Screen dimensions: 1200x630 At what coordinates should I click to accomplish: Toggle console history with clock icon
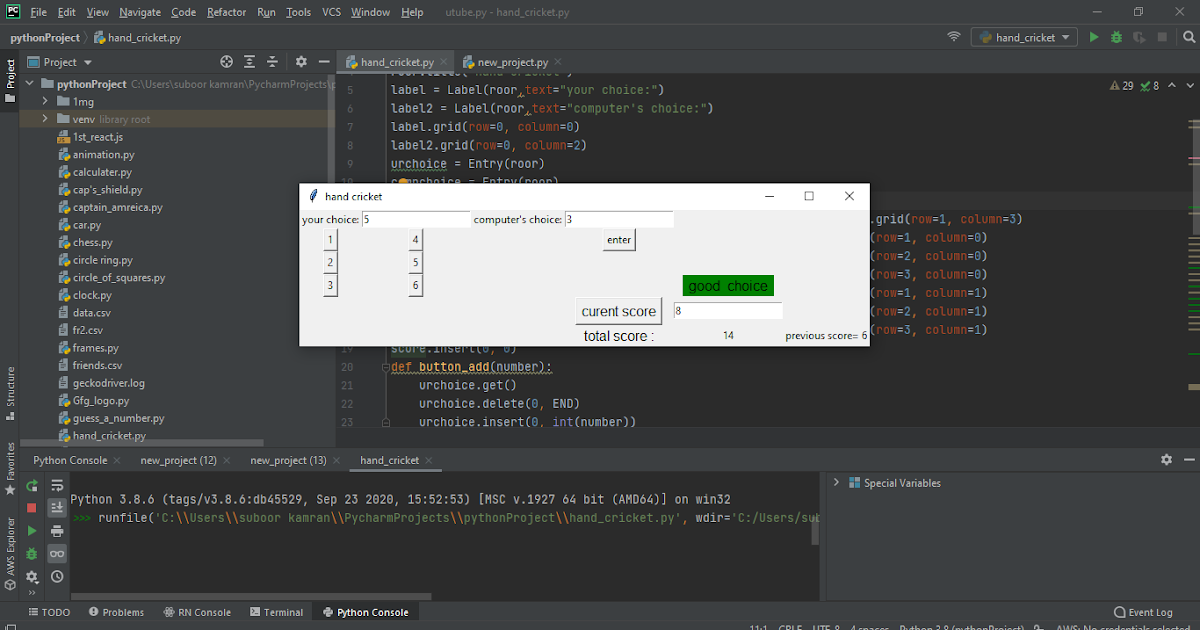(x=57, y=577)
